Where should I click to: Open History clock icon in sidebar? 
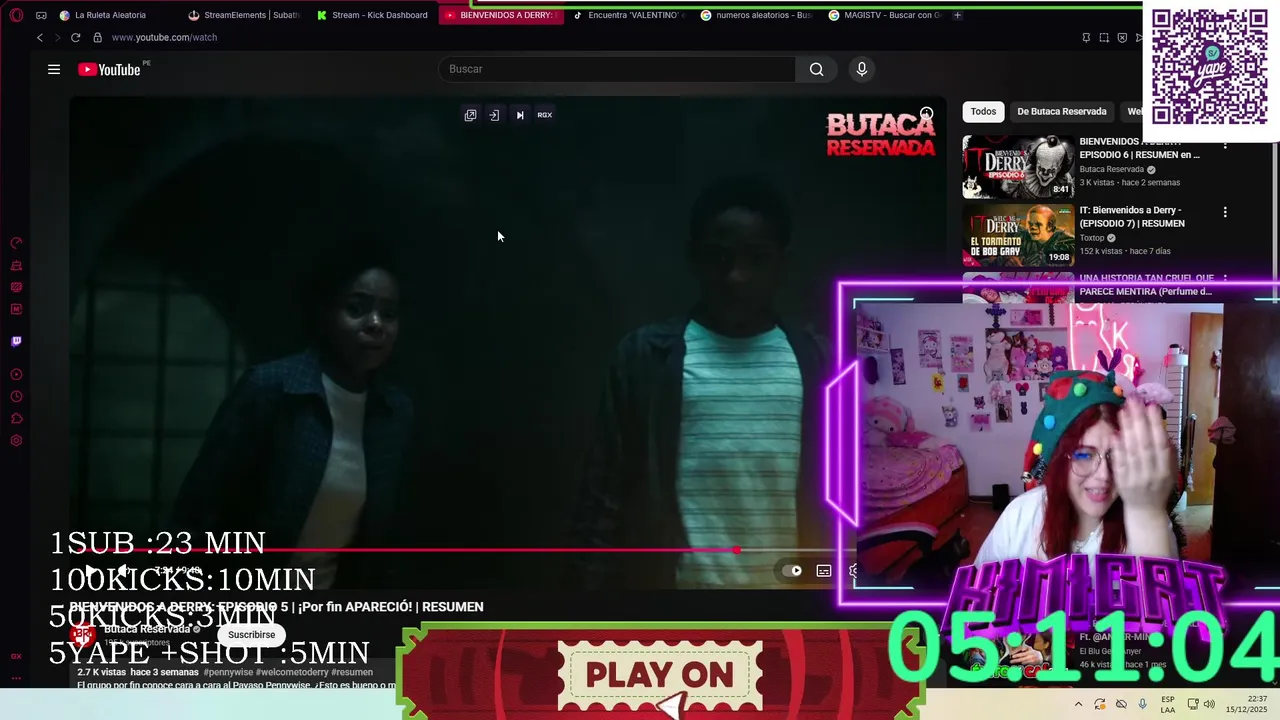pos(16,397)
